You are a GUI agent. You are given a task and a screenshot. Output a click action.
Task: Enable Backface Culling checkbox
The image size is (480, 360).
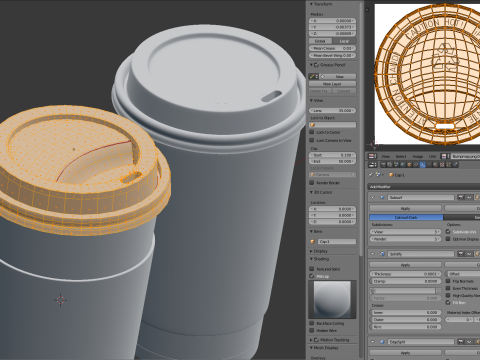click(x=312, y=323)
